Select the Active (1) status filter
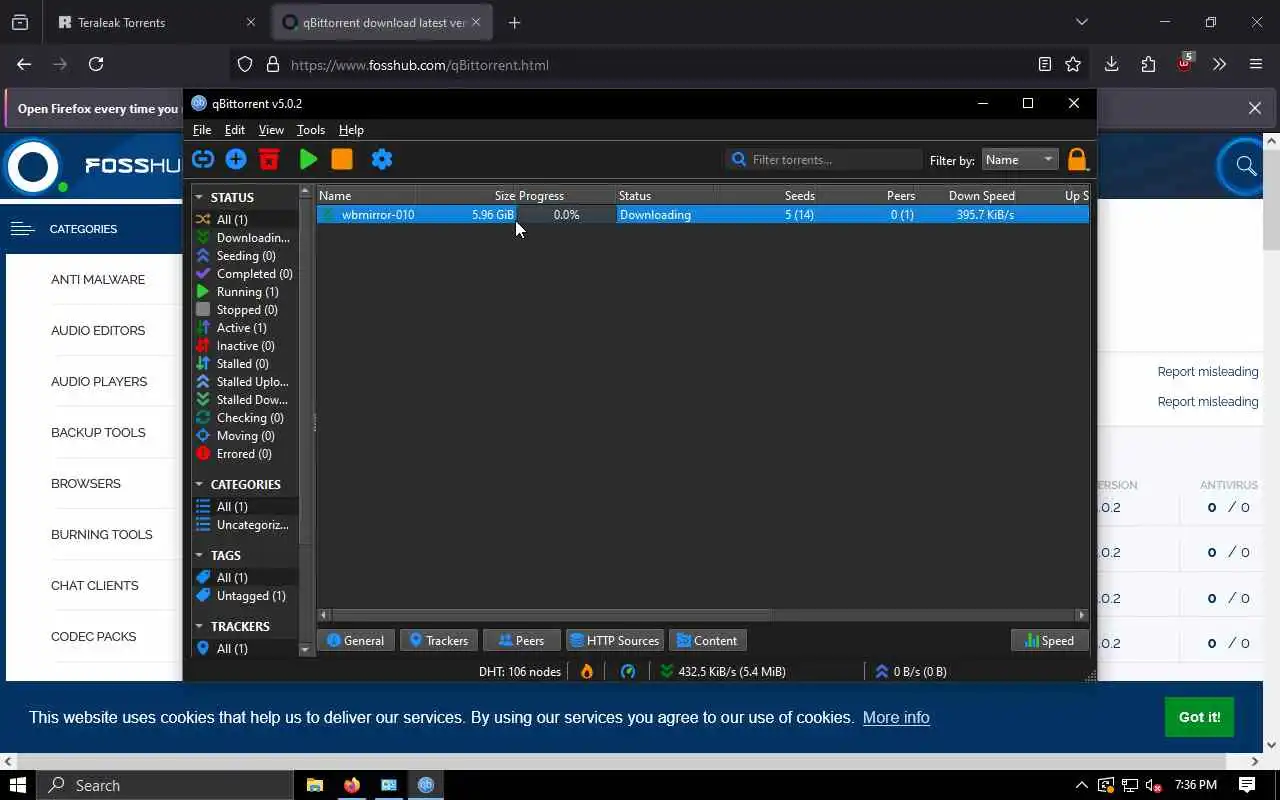Image resolution: width=1280 pixels, height=800 pixels. pos(245,327)
